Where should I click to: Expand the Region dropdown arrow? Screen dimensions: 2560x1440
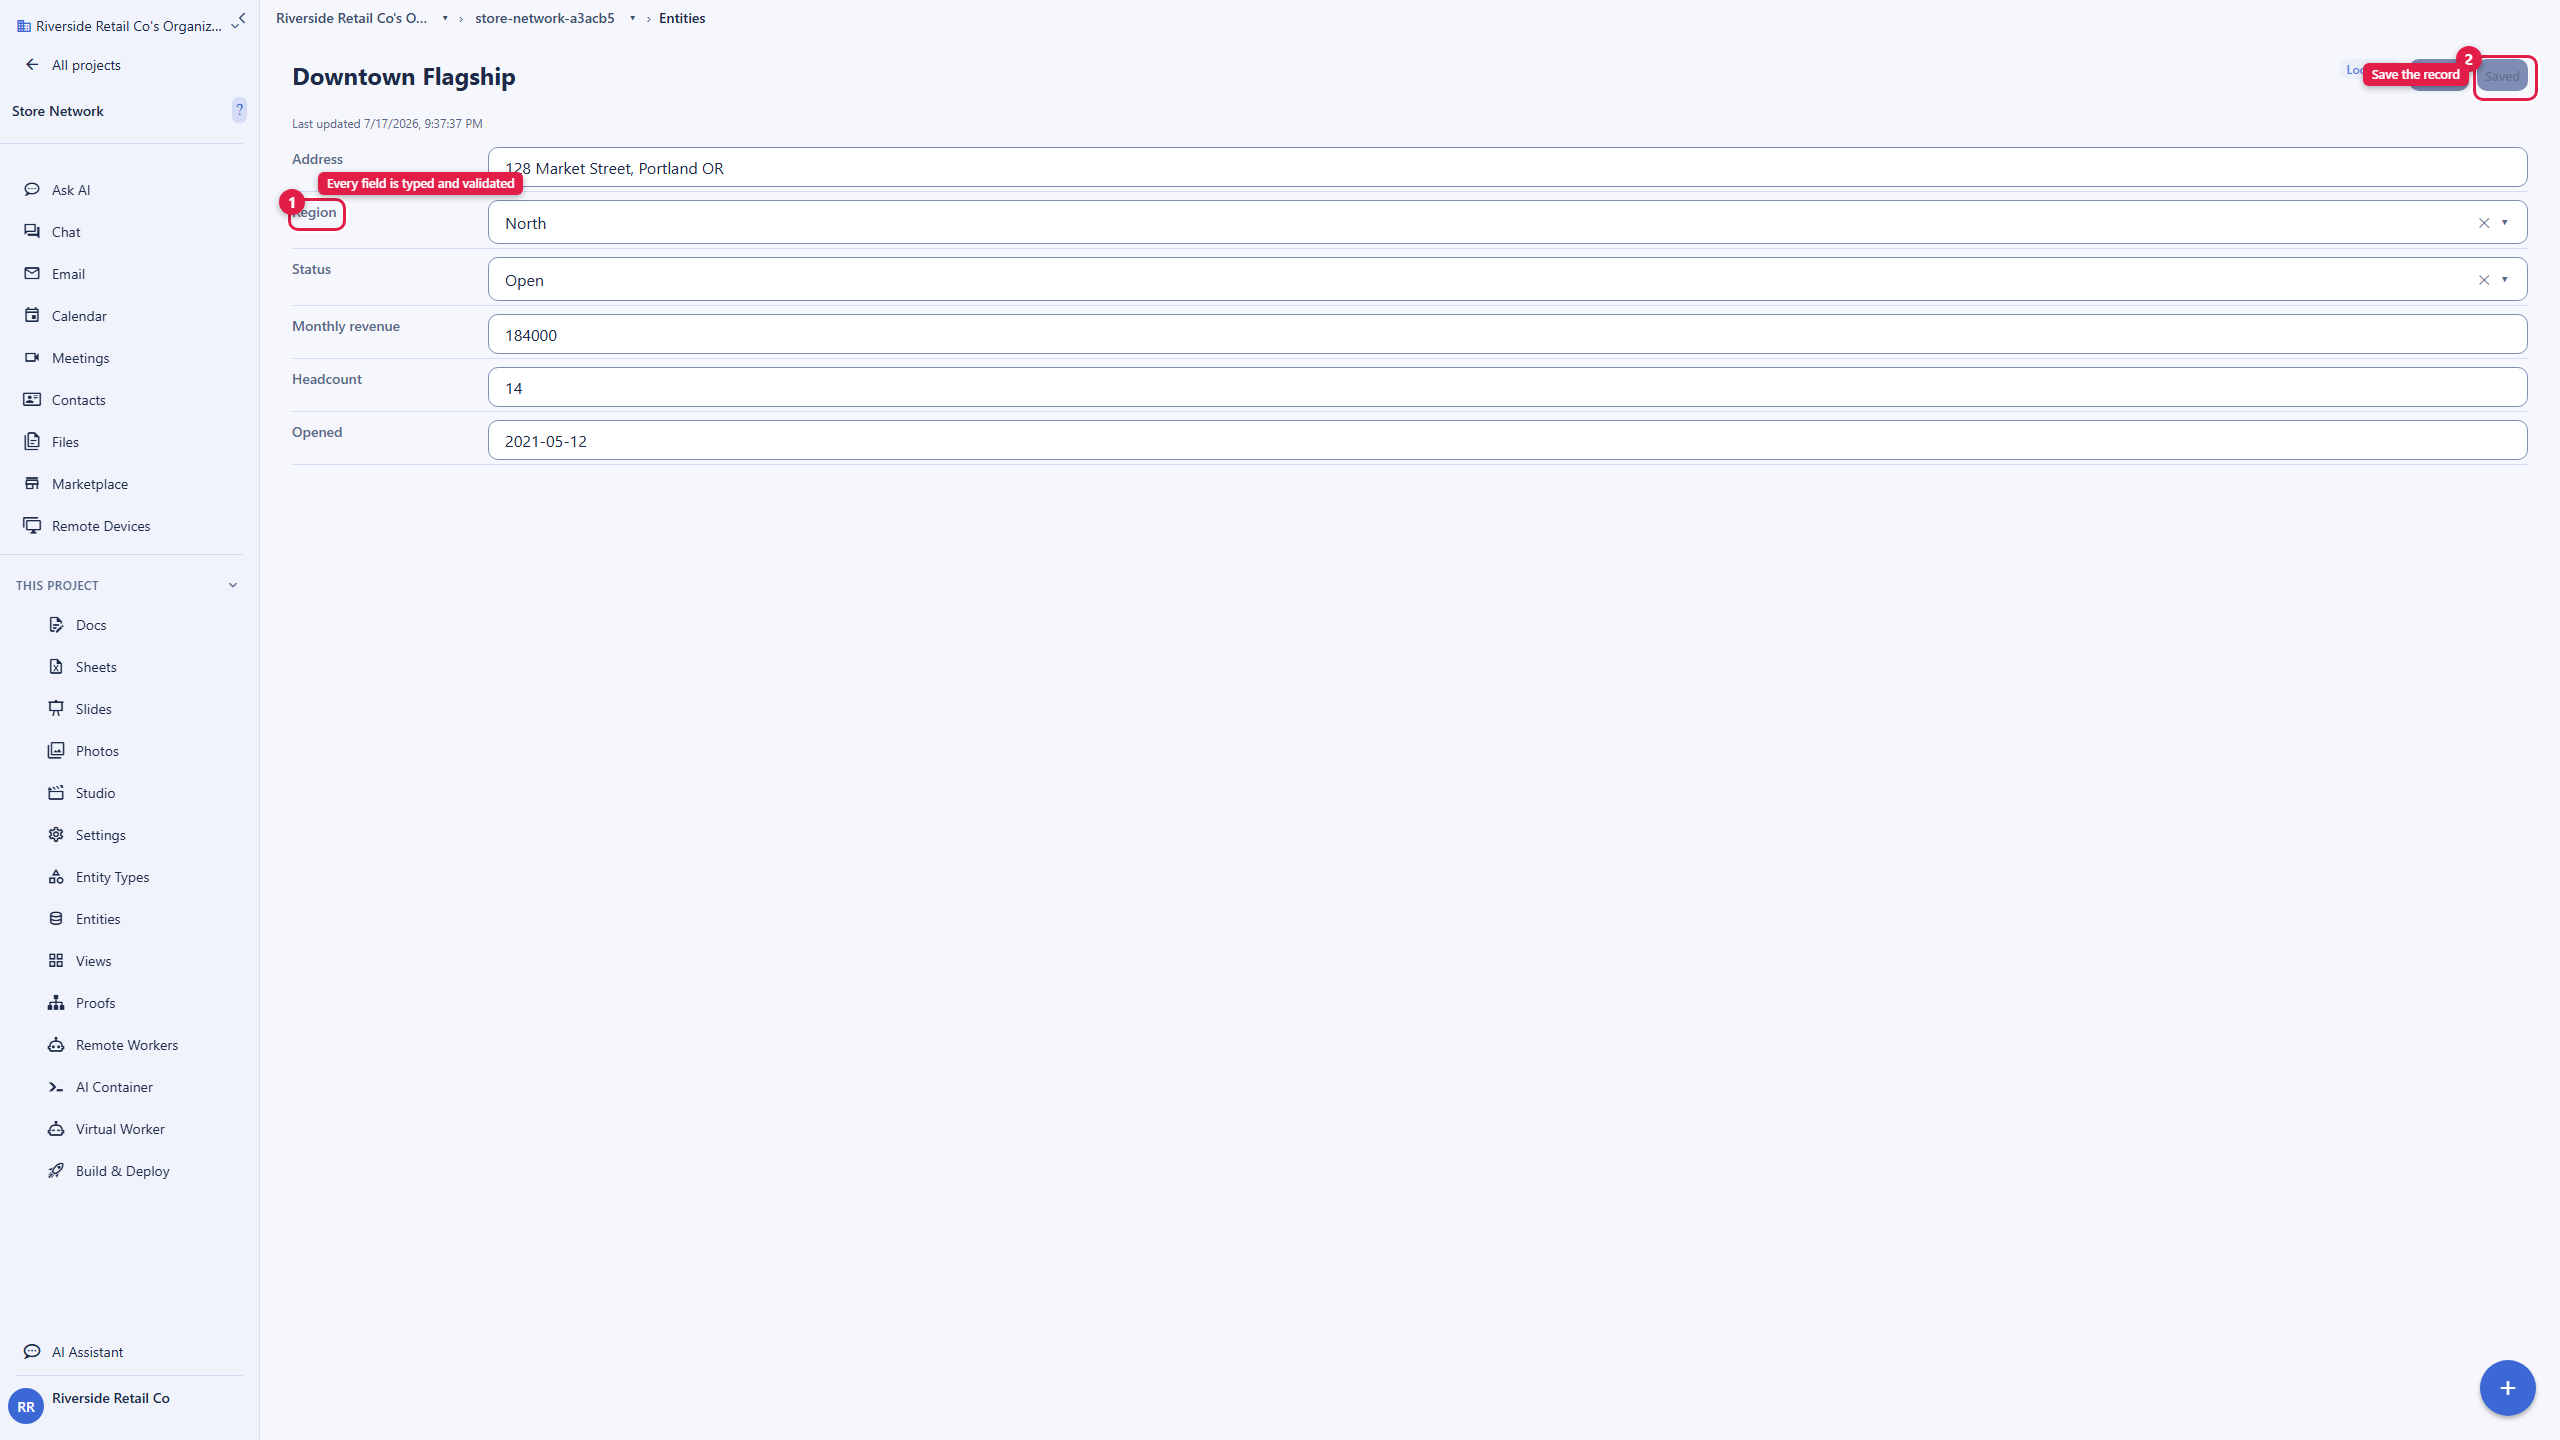coord(2505,223)
